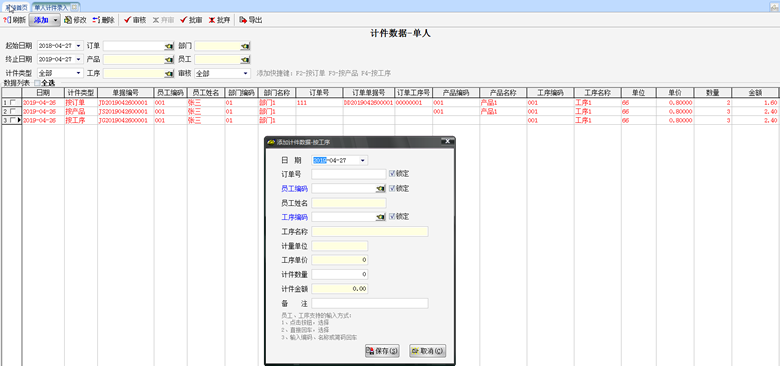The height and width of the screenshot is (366, 780).
Task: Click the 员工编码 input in the dialog
Action: (x=344, y=188)
